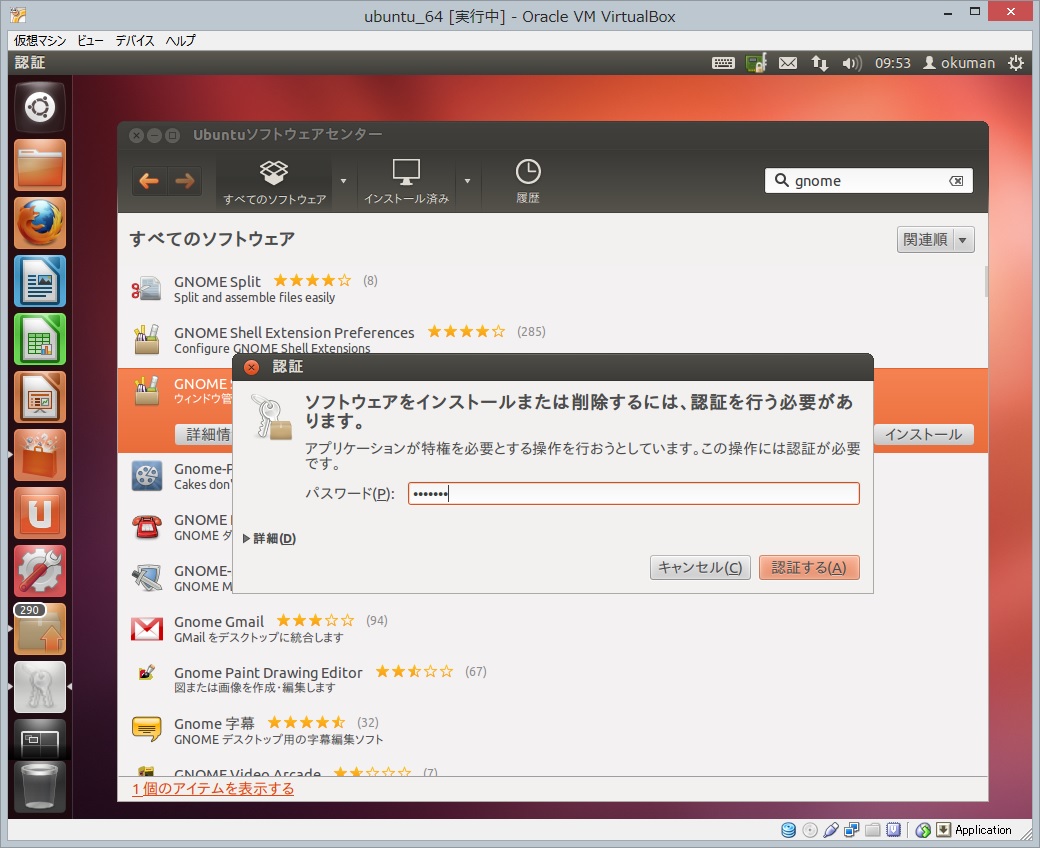Open the network connections indicator
Image resolution: width=1040 pixels, height=848 pixels.
point(820,63)
